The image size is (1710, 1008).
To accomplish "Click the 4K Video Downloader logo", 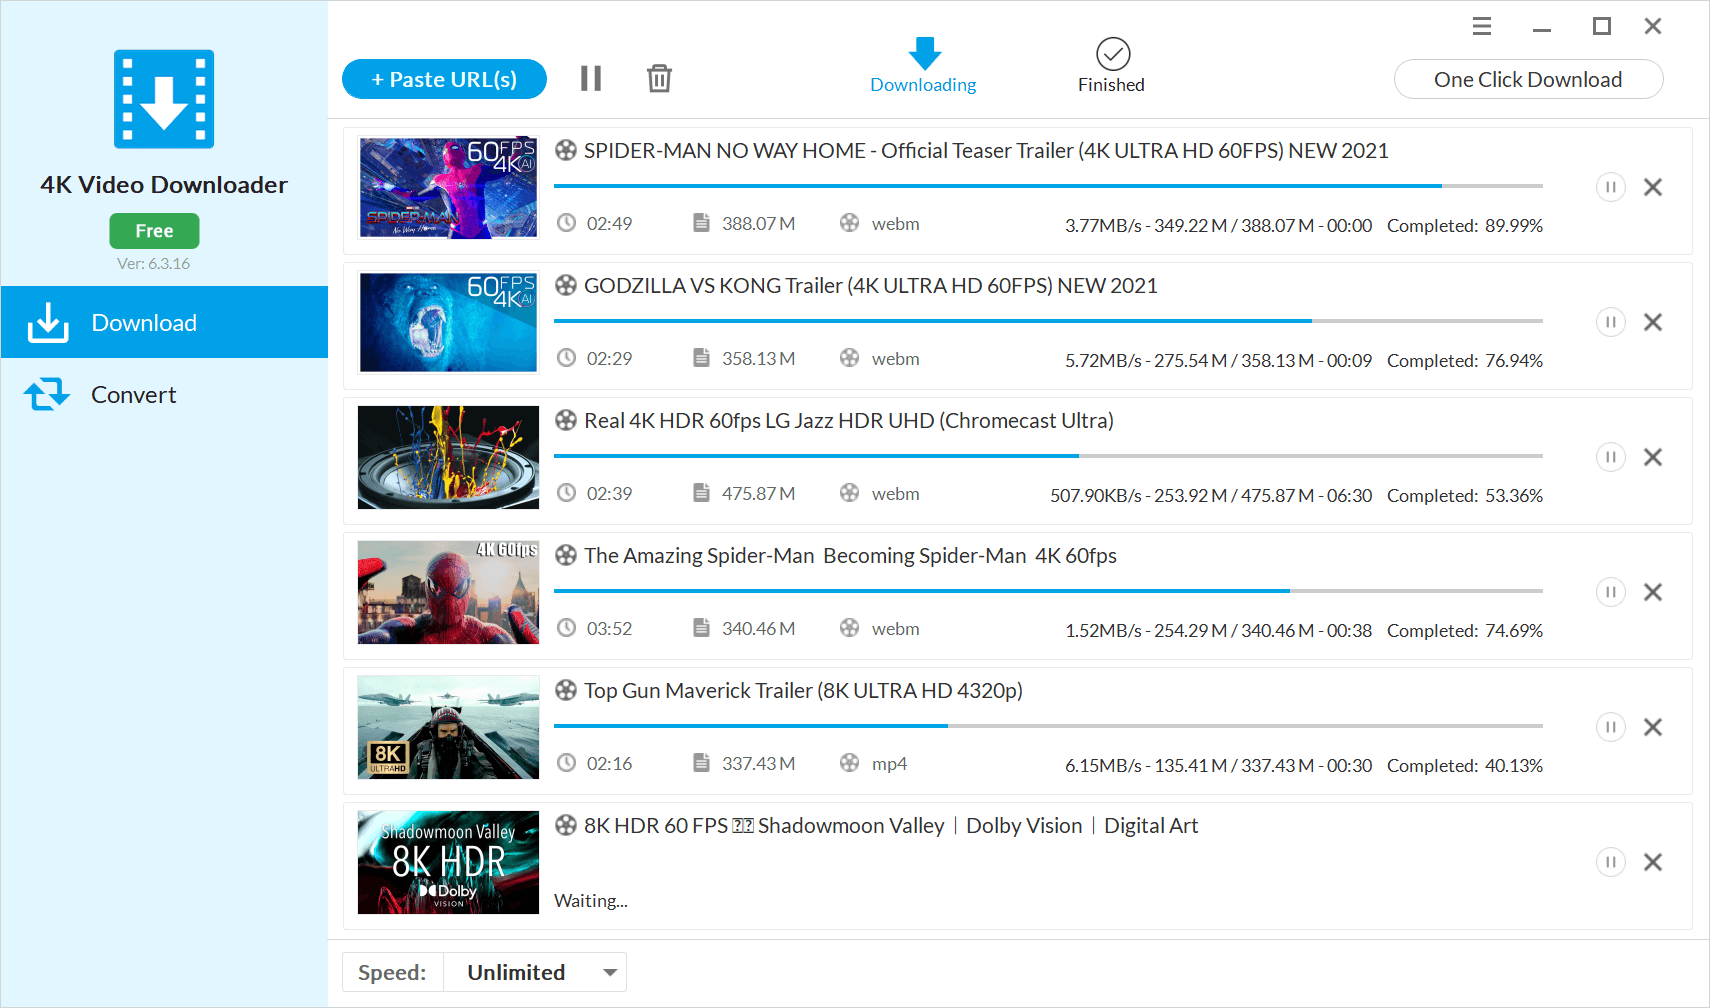I will click(x=164, y=99).
